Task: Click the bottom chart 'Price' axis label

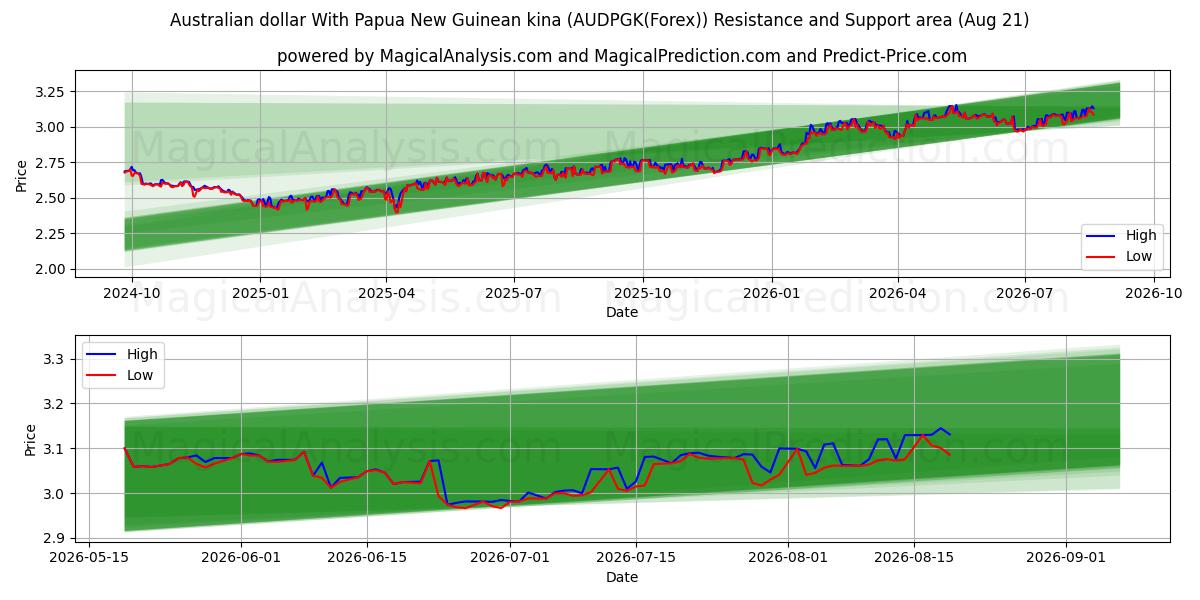Action: [31, 440]
